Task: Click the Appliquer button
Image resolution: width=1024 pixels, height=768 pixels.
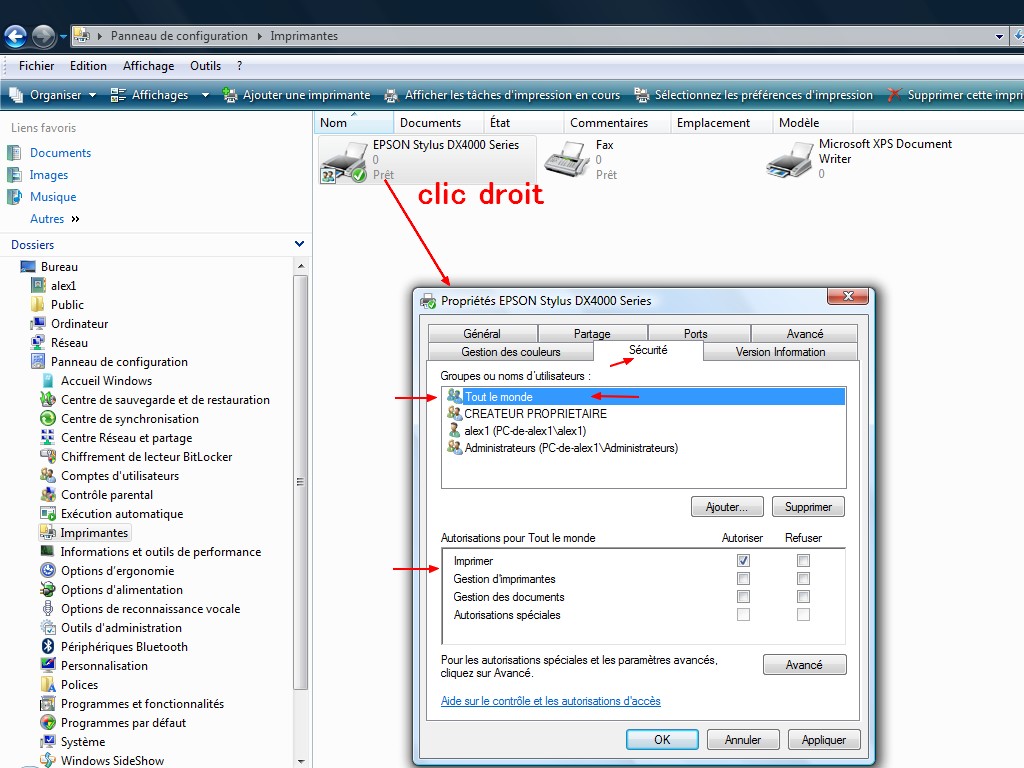Action: 824,739
